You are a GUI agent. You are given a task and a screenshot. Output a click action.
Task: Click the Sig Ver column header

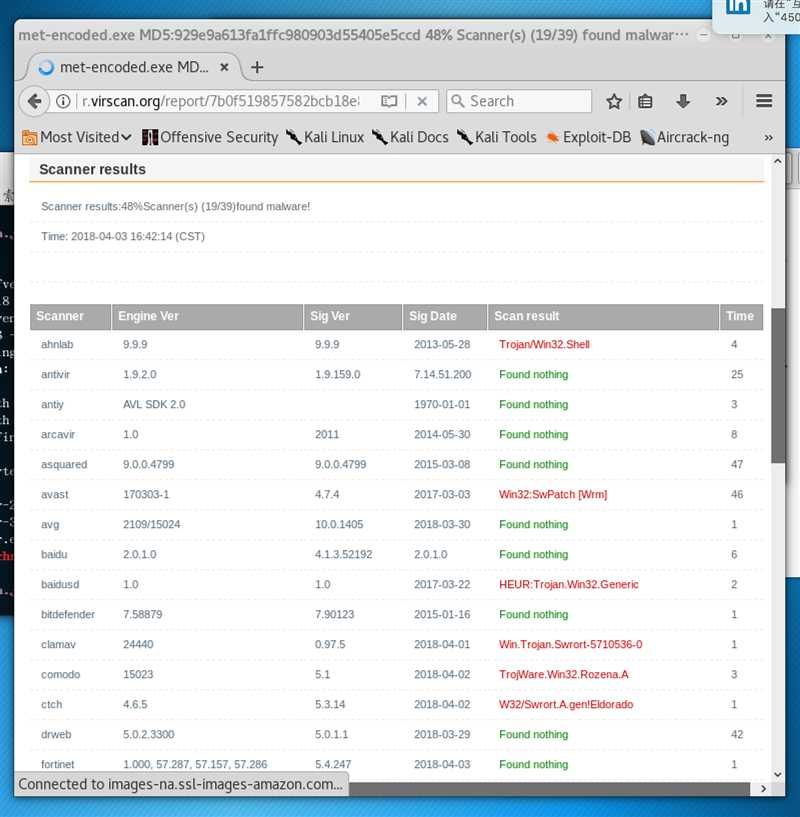(353, 316)
